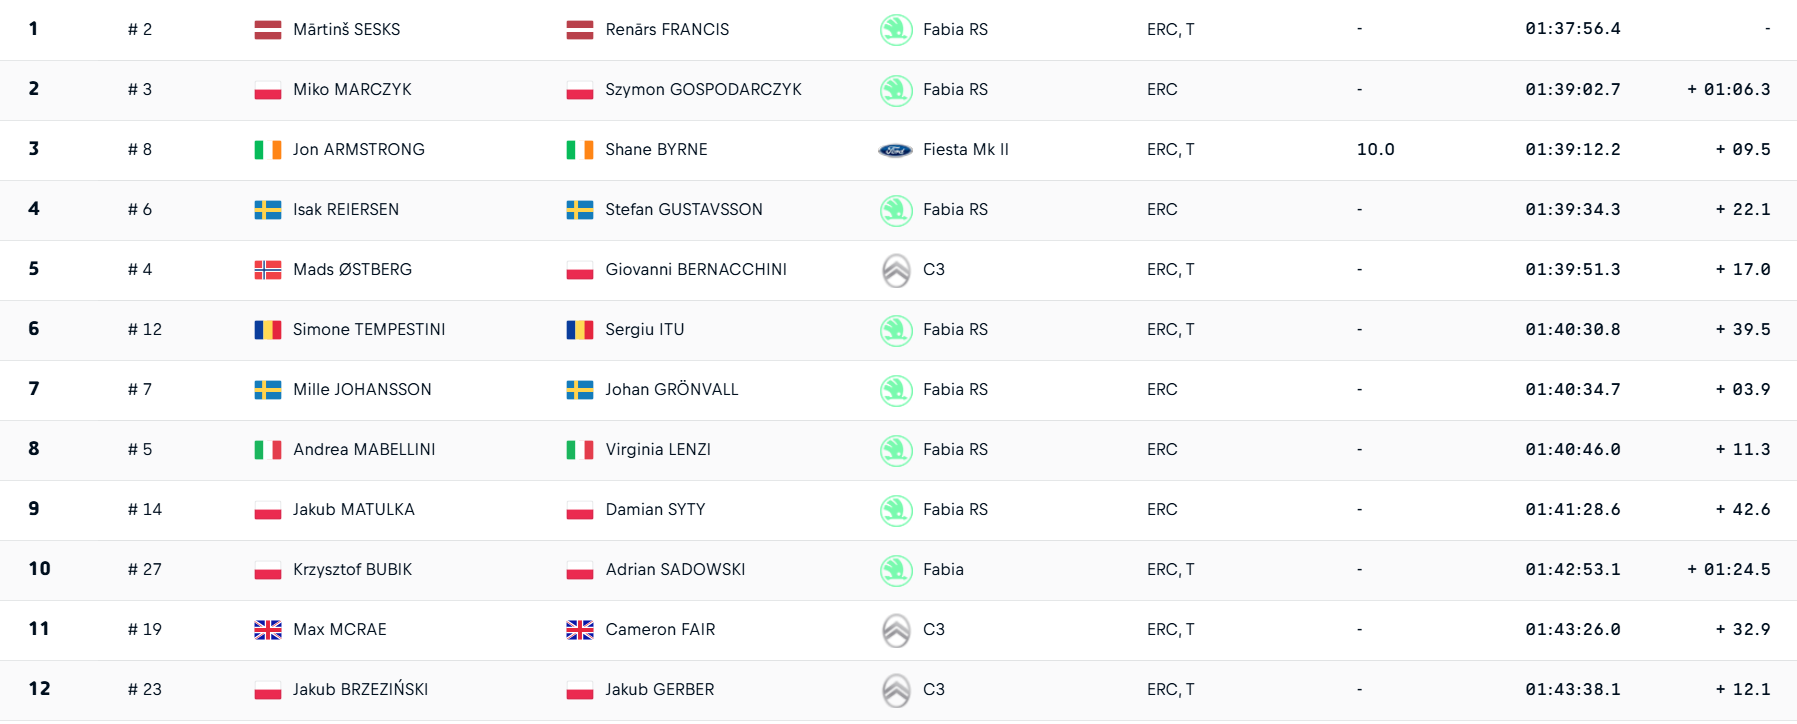Screen dimensions: 1797x724
Task: Click total time 01:39:12.2
Action: (1573, 150)
